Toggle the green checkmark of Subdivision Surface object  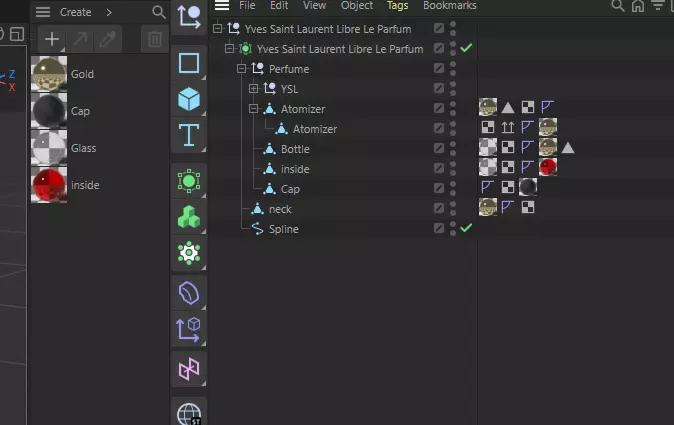click(466, 48)
